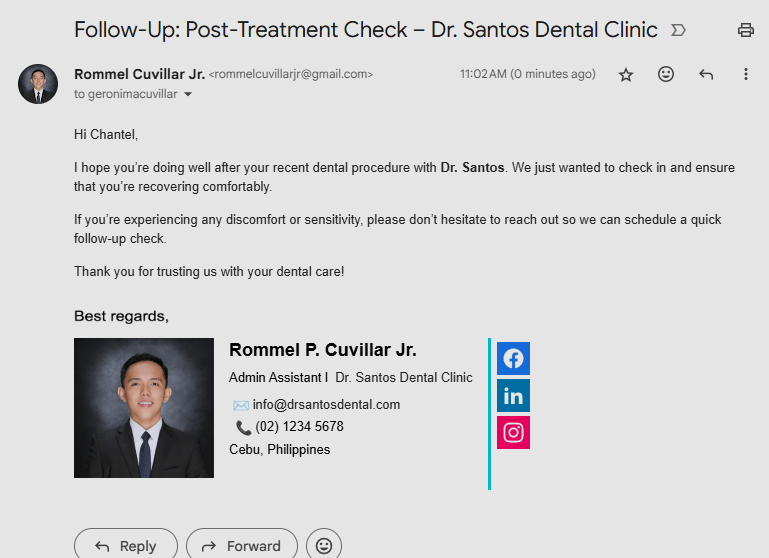Click the envelope icon in signature

click(241, 406)
